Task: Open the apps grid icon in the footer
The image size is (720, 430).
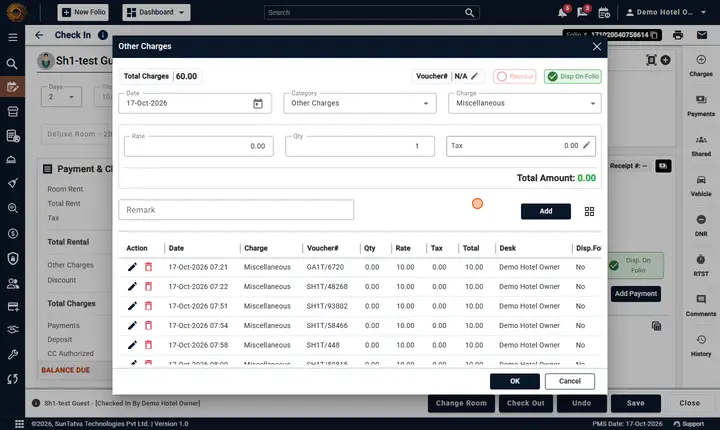Action: point(19,424)
